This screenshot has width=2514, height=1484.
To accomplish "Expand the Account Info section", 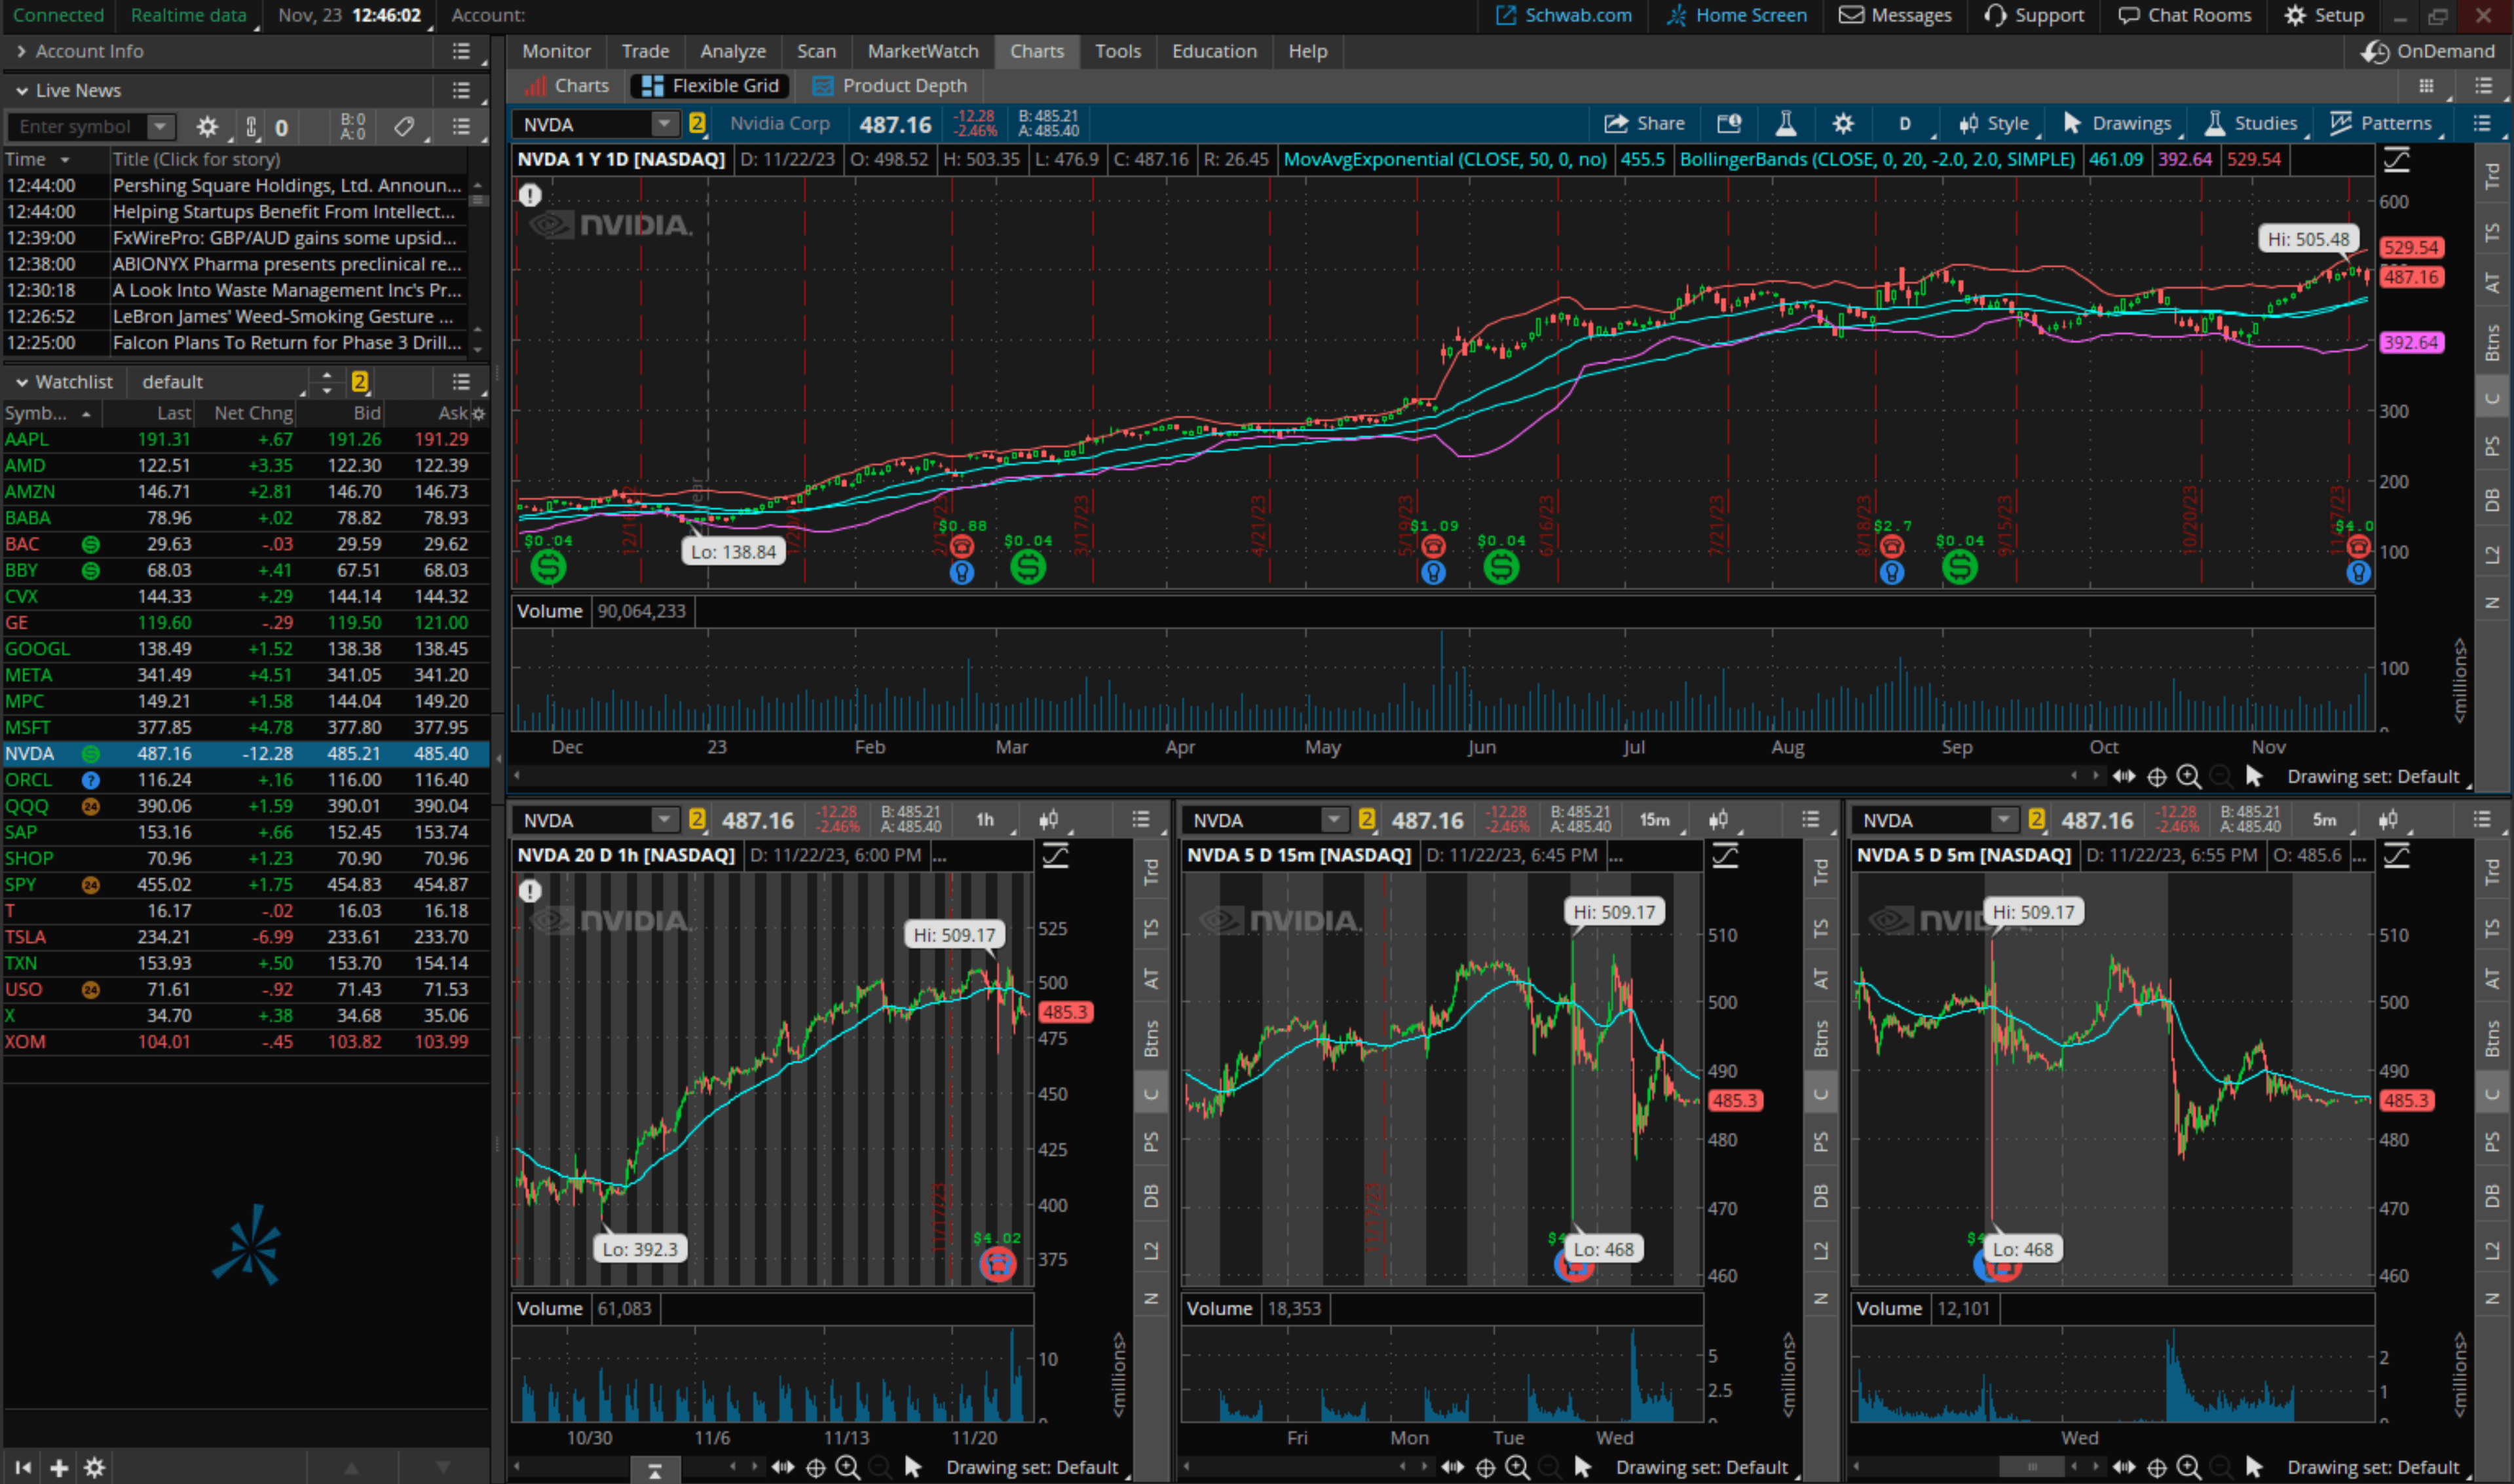I will pos(22,51).
